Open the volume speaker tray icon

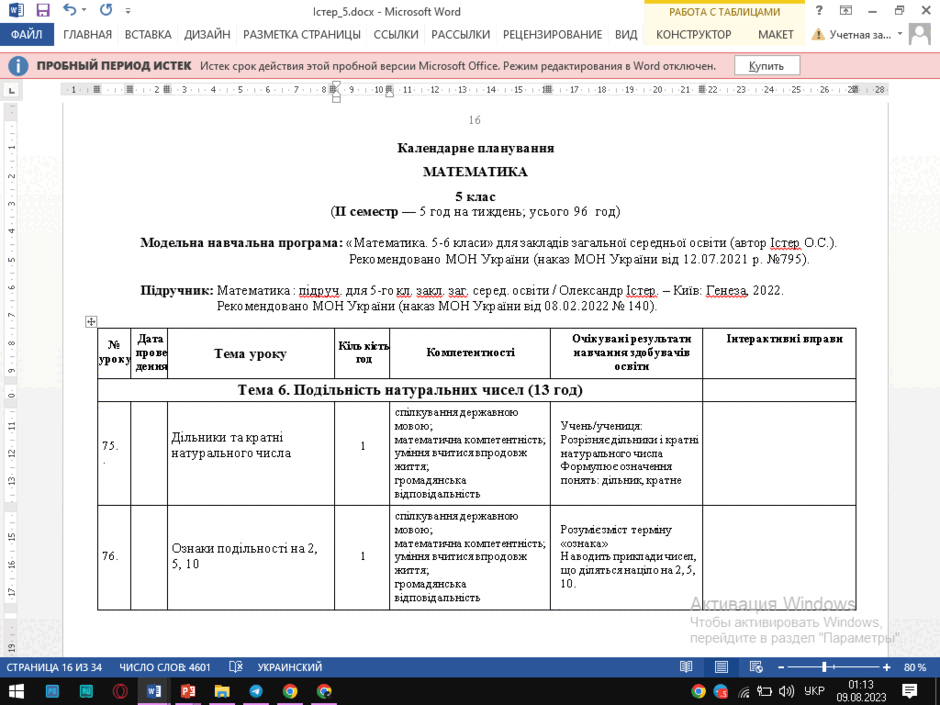click(785, 692)
